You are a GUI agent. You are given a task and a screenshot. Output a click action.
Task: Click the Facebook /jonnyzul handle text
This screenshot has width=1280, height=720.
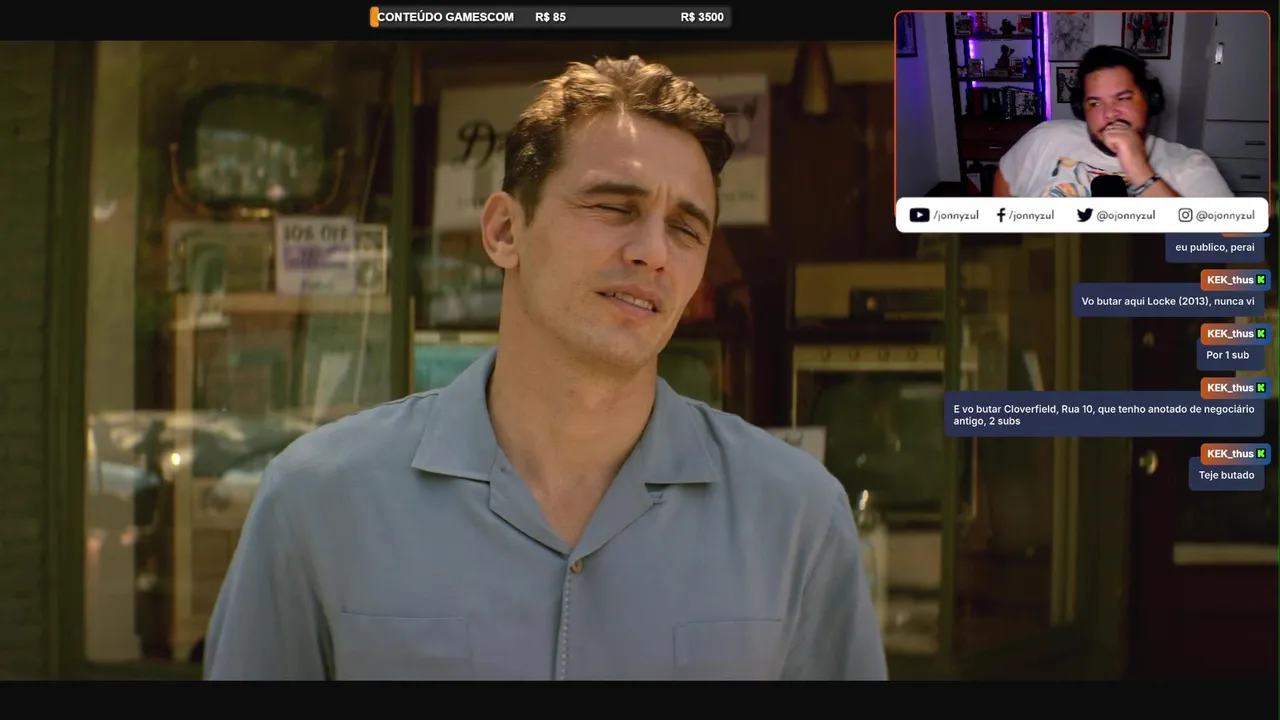[x=1031, y=215]
